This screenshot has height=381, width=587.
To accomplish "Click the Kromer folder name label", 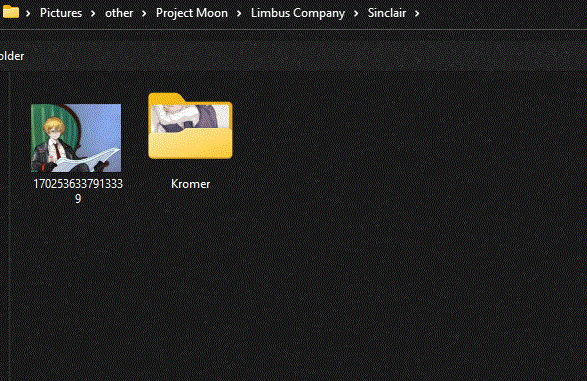I will pos(190,184).
